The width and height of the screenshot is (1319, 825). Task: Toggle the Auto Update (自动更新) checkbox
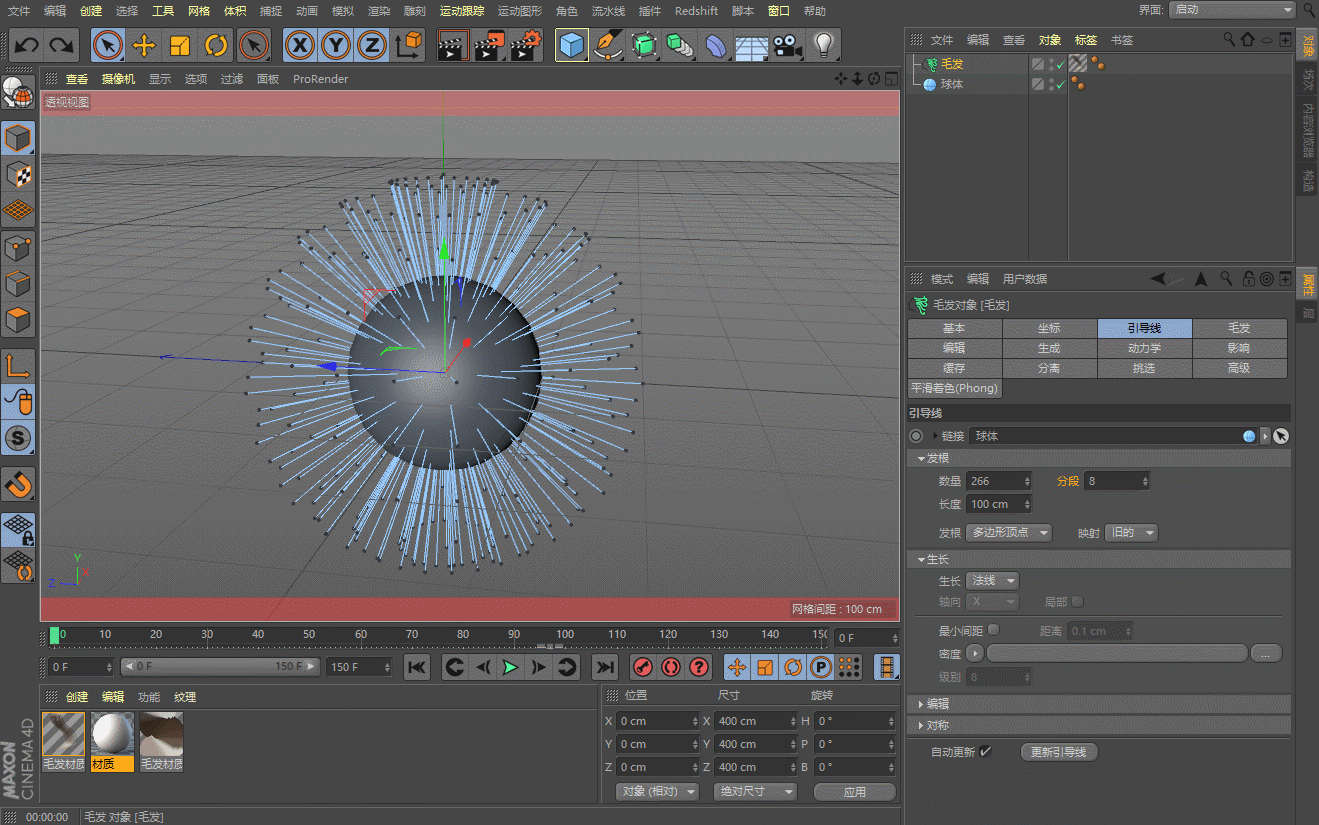(x=986, y=752)
